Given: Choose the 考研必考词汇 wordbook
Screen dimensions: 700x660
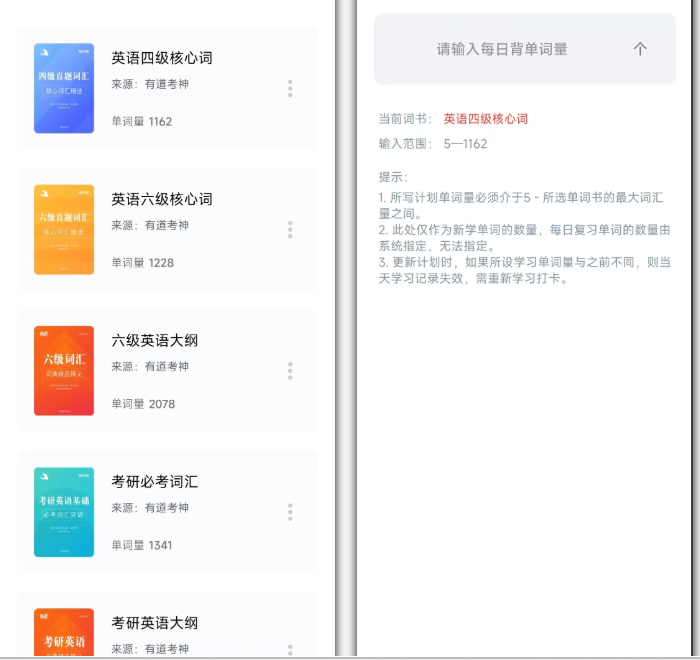Looking at the screenshot, I should [x=154, y=481].
